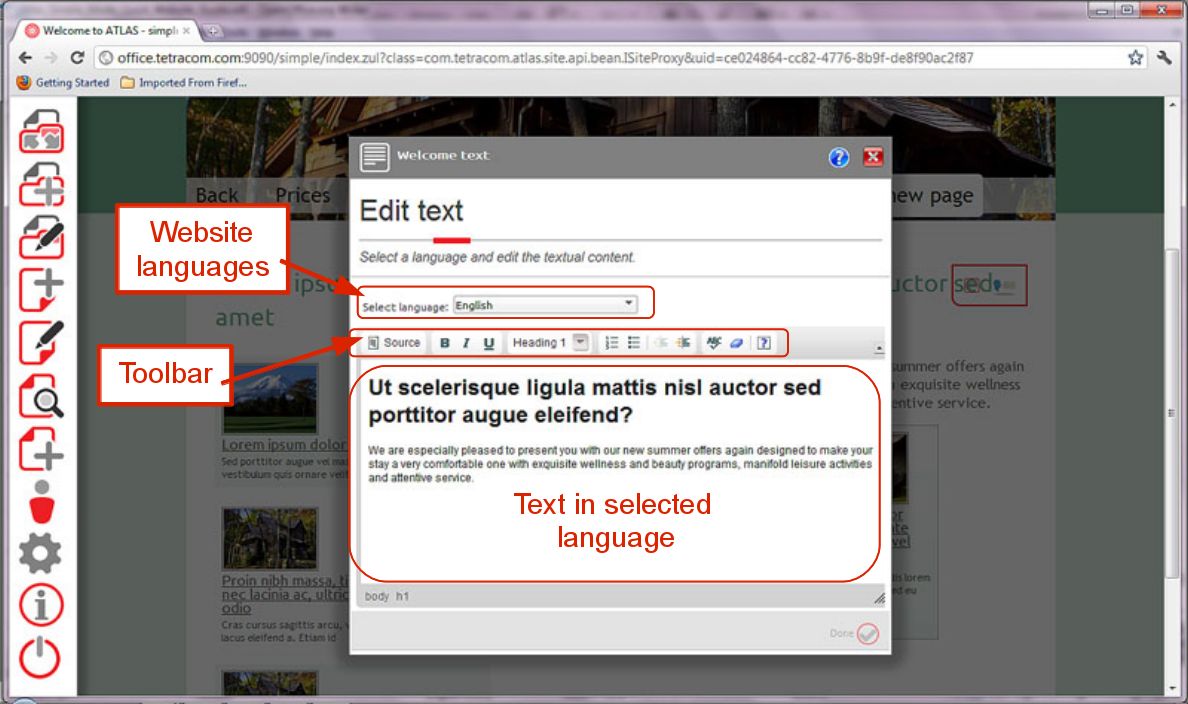1188x704 pixels.
Task: Click the sidebar power logout icon
Action: [41, 658]
